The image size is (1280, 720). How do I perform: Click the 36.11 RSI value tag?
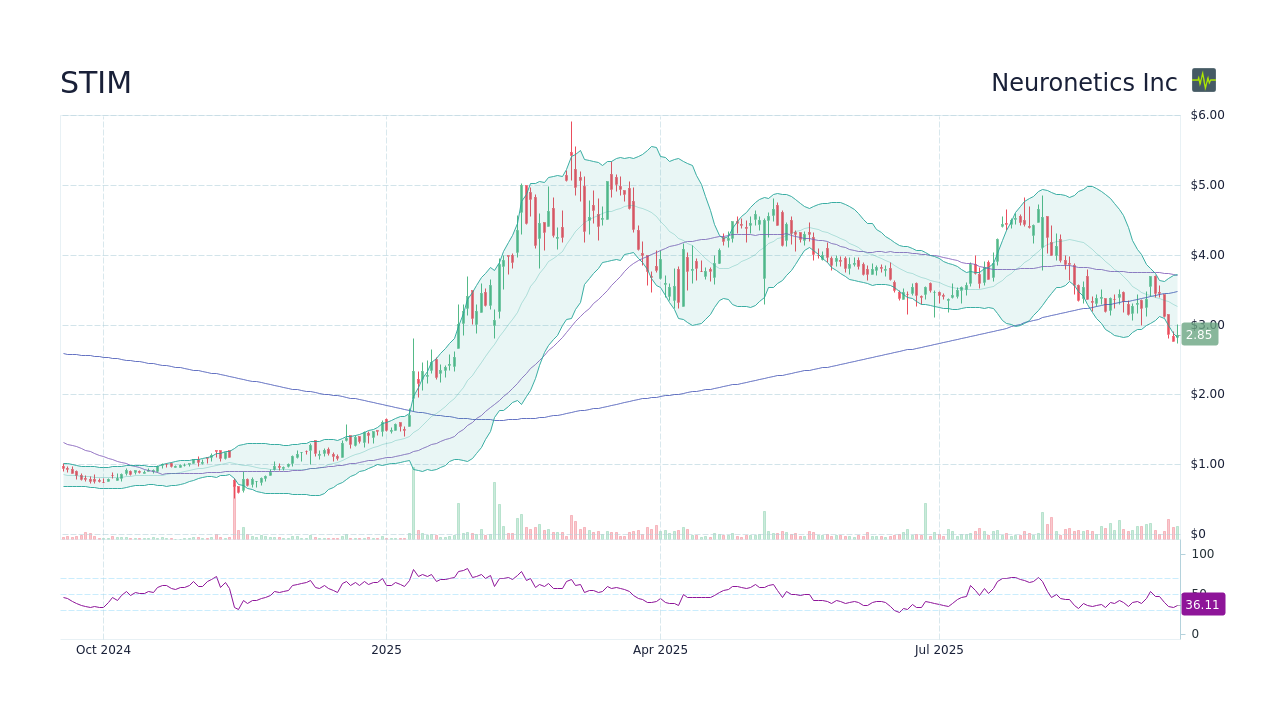click(1202, 604)
